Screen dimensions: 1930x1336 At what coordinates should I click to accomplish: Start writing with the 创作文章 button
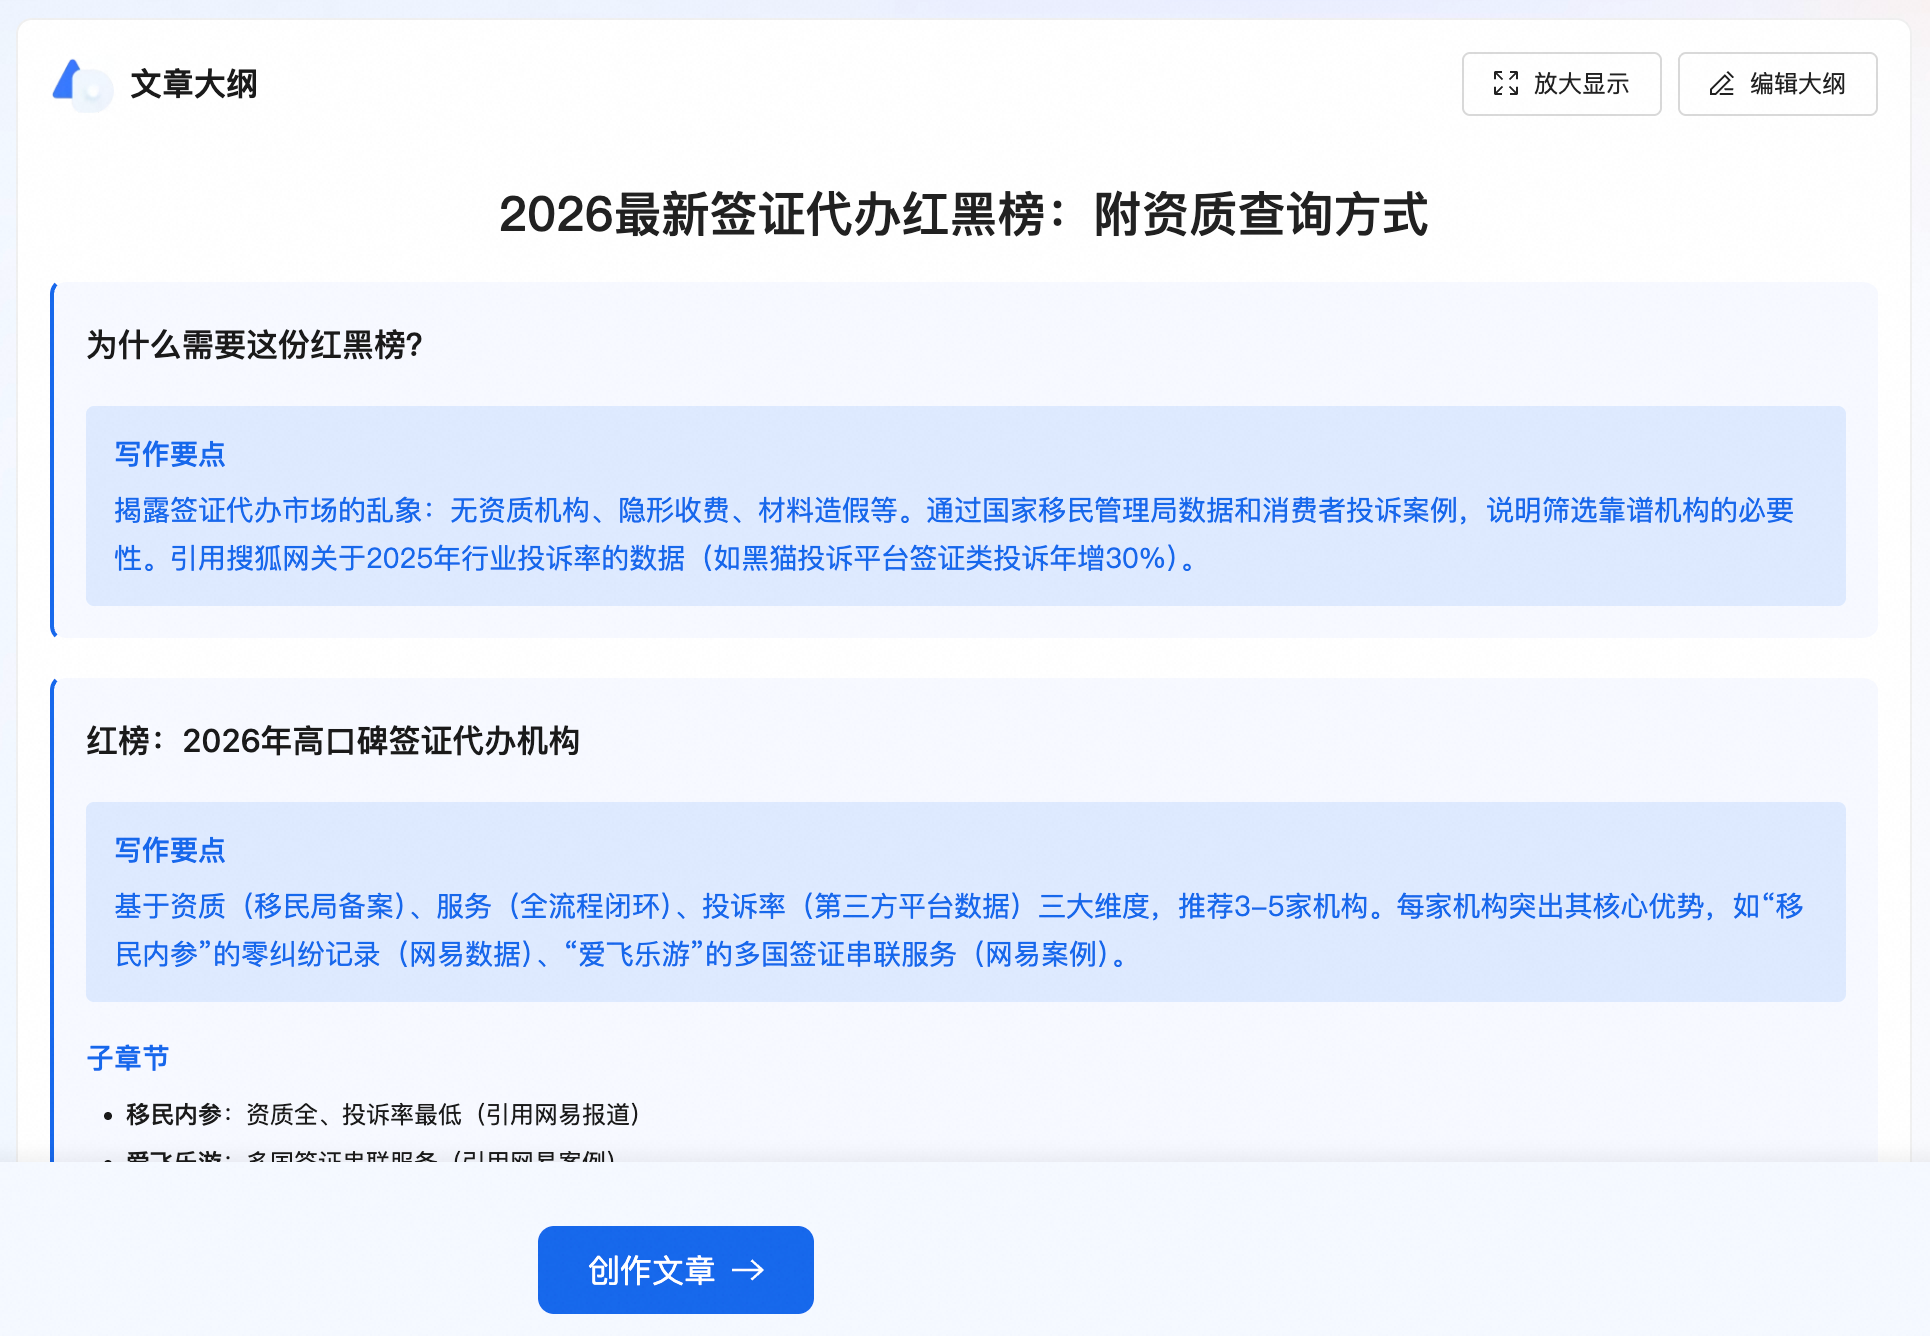675,1270
